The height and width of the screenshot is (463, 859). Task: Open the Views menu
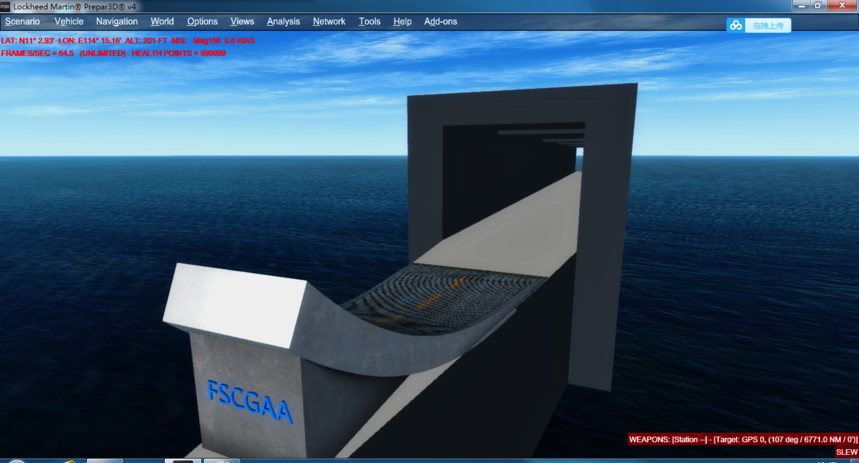[x=242, y=21]
